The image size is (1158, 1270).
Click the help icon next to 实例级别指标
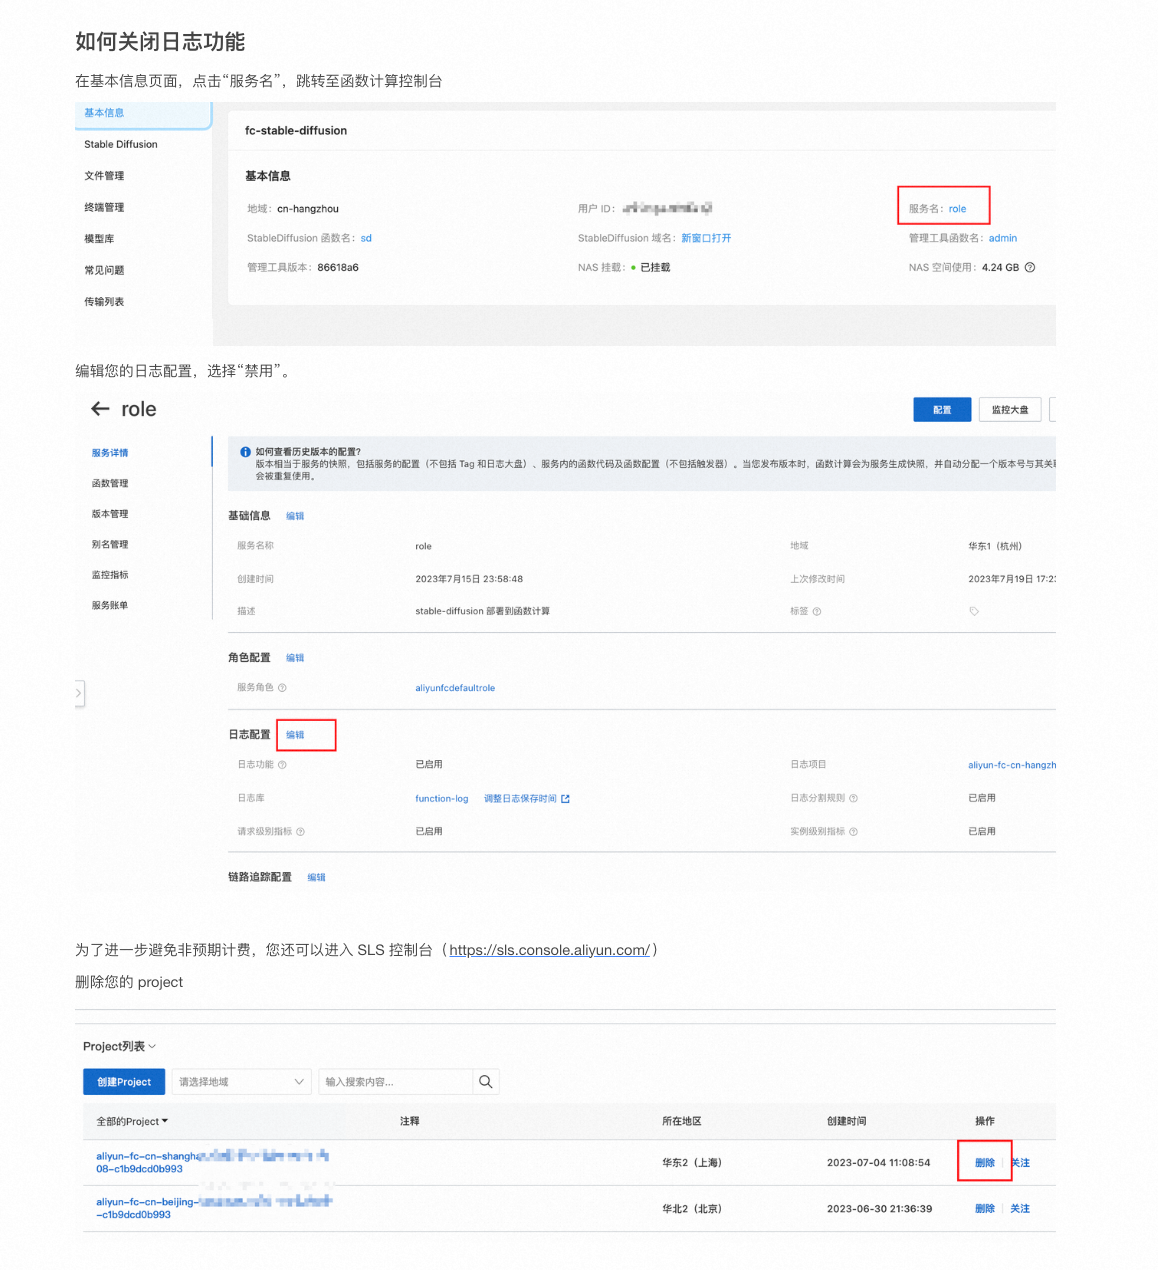(x=853, y=832)
